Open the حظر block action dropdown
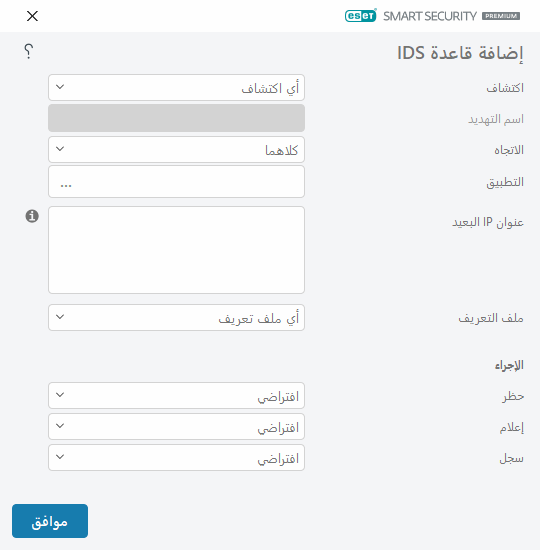Viewport: 540px width, 550px height. 176,396
